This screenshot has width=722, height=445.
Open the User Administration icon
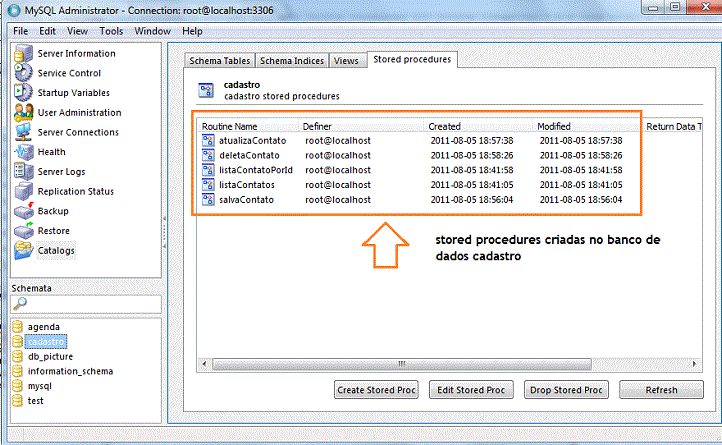pyautogui.click(x=23, y=112)
